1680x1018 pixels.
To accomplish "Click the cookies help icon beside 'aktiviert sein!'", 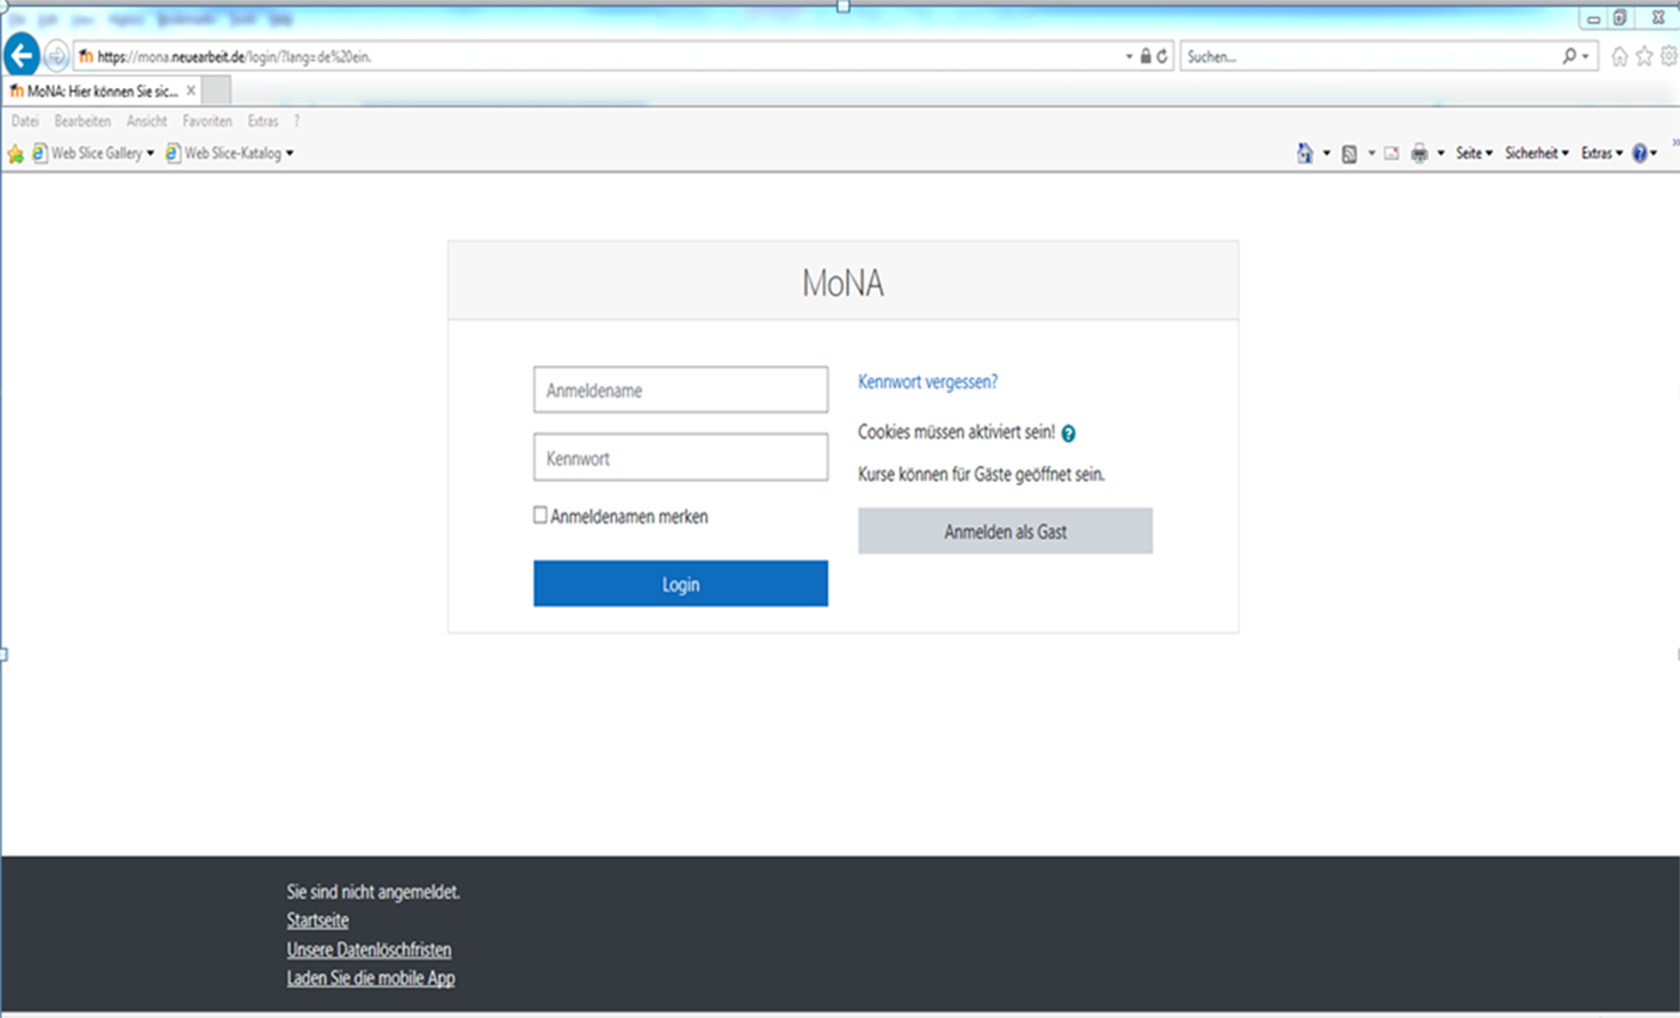I will pyautogui.click(x=1068, y=434).
